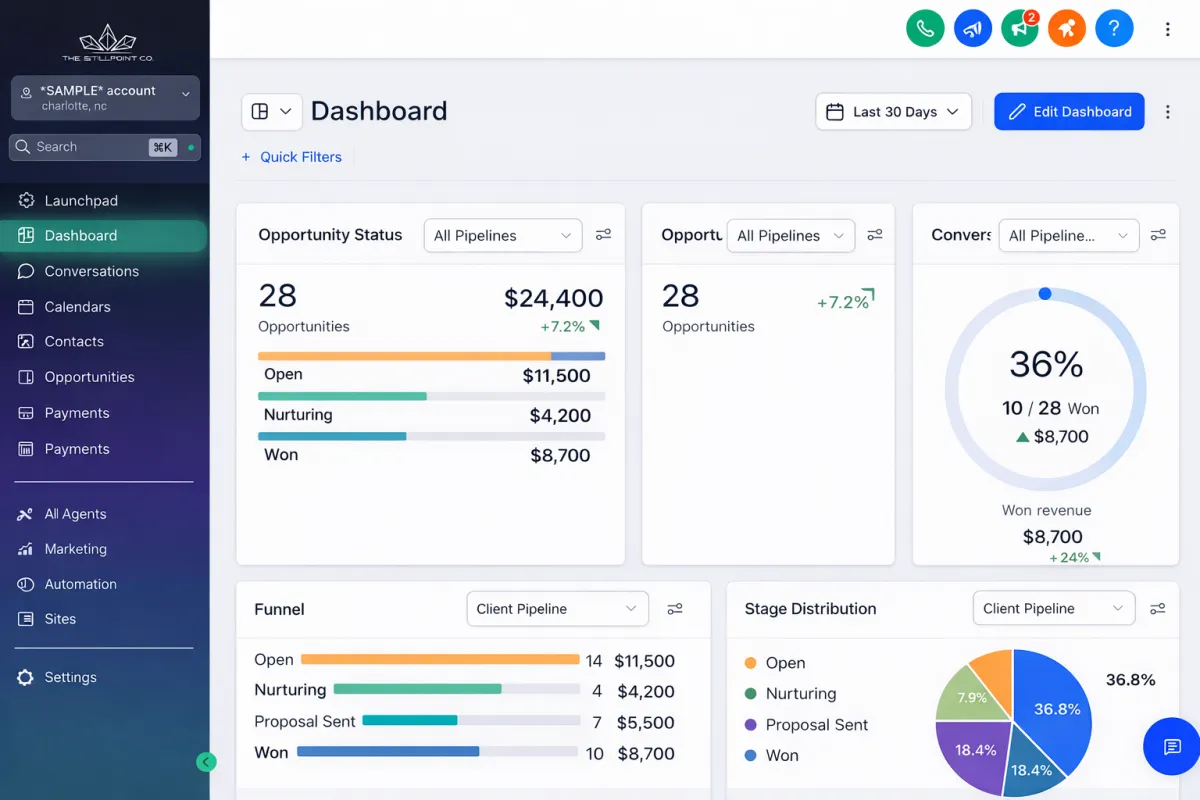Click the sidebar Search field
The width and height of the screenshot is (1200, 800).
[105, 147]
